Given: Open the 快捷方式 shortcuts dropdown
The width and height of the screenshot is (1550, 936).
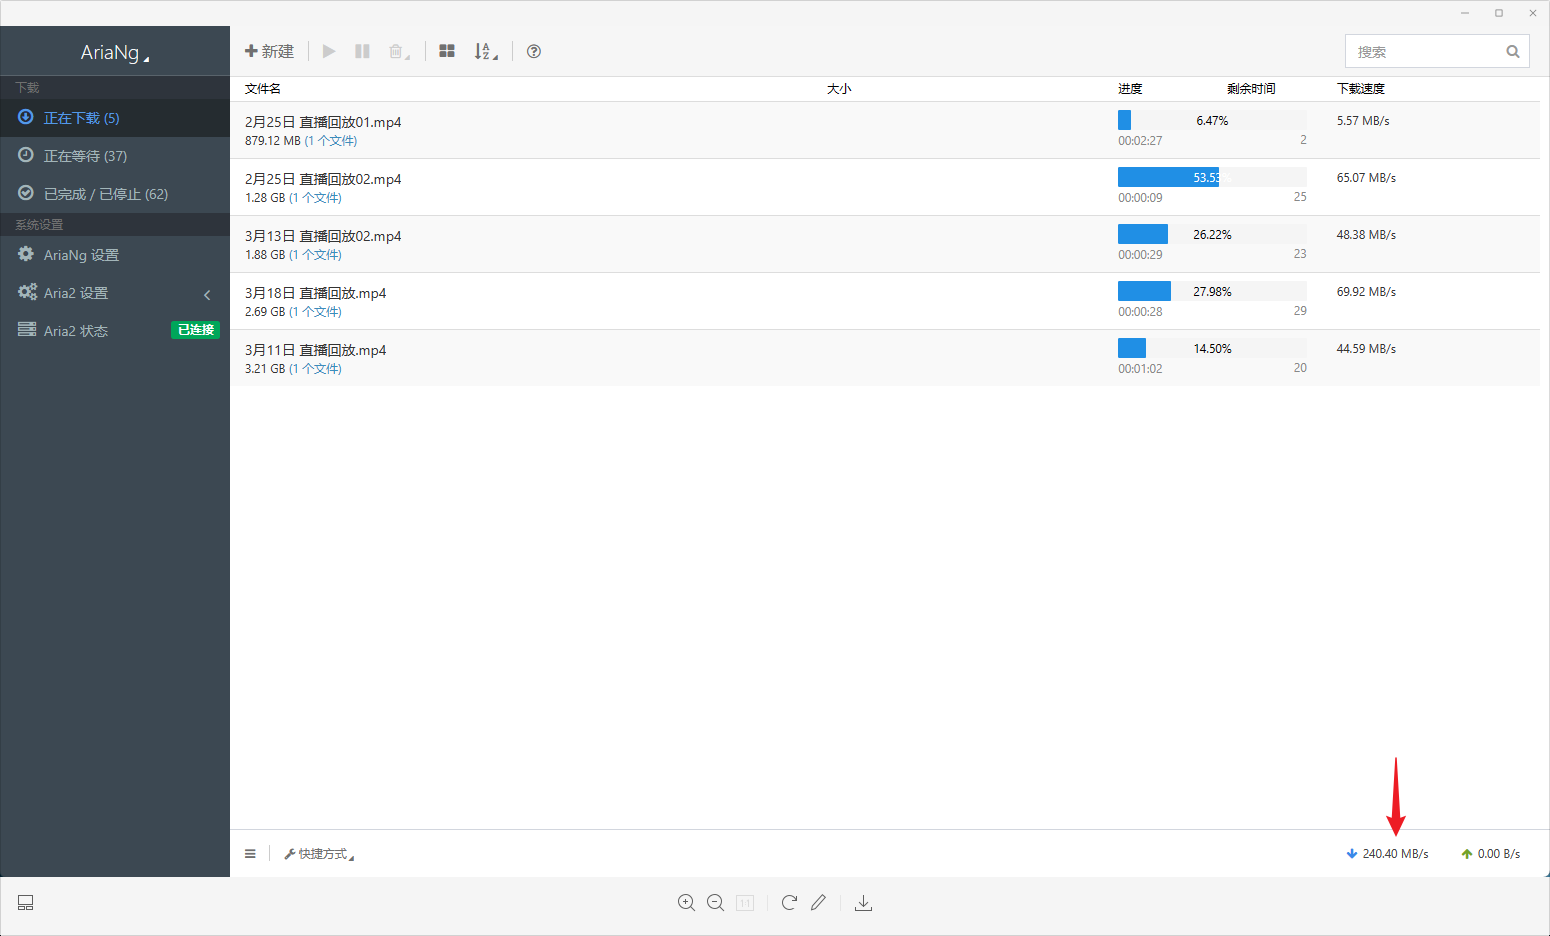Looking at the screenshot, I should pos(320,854).
